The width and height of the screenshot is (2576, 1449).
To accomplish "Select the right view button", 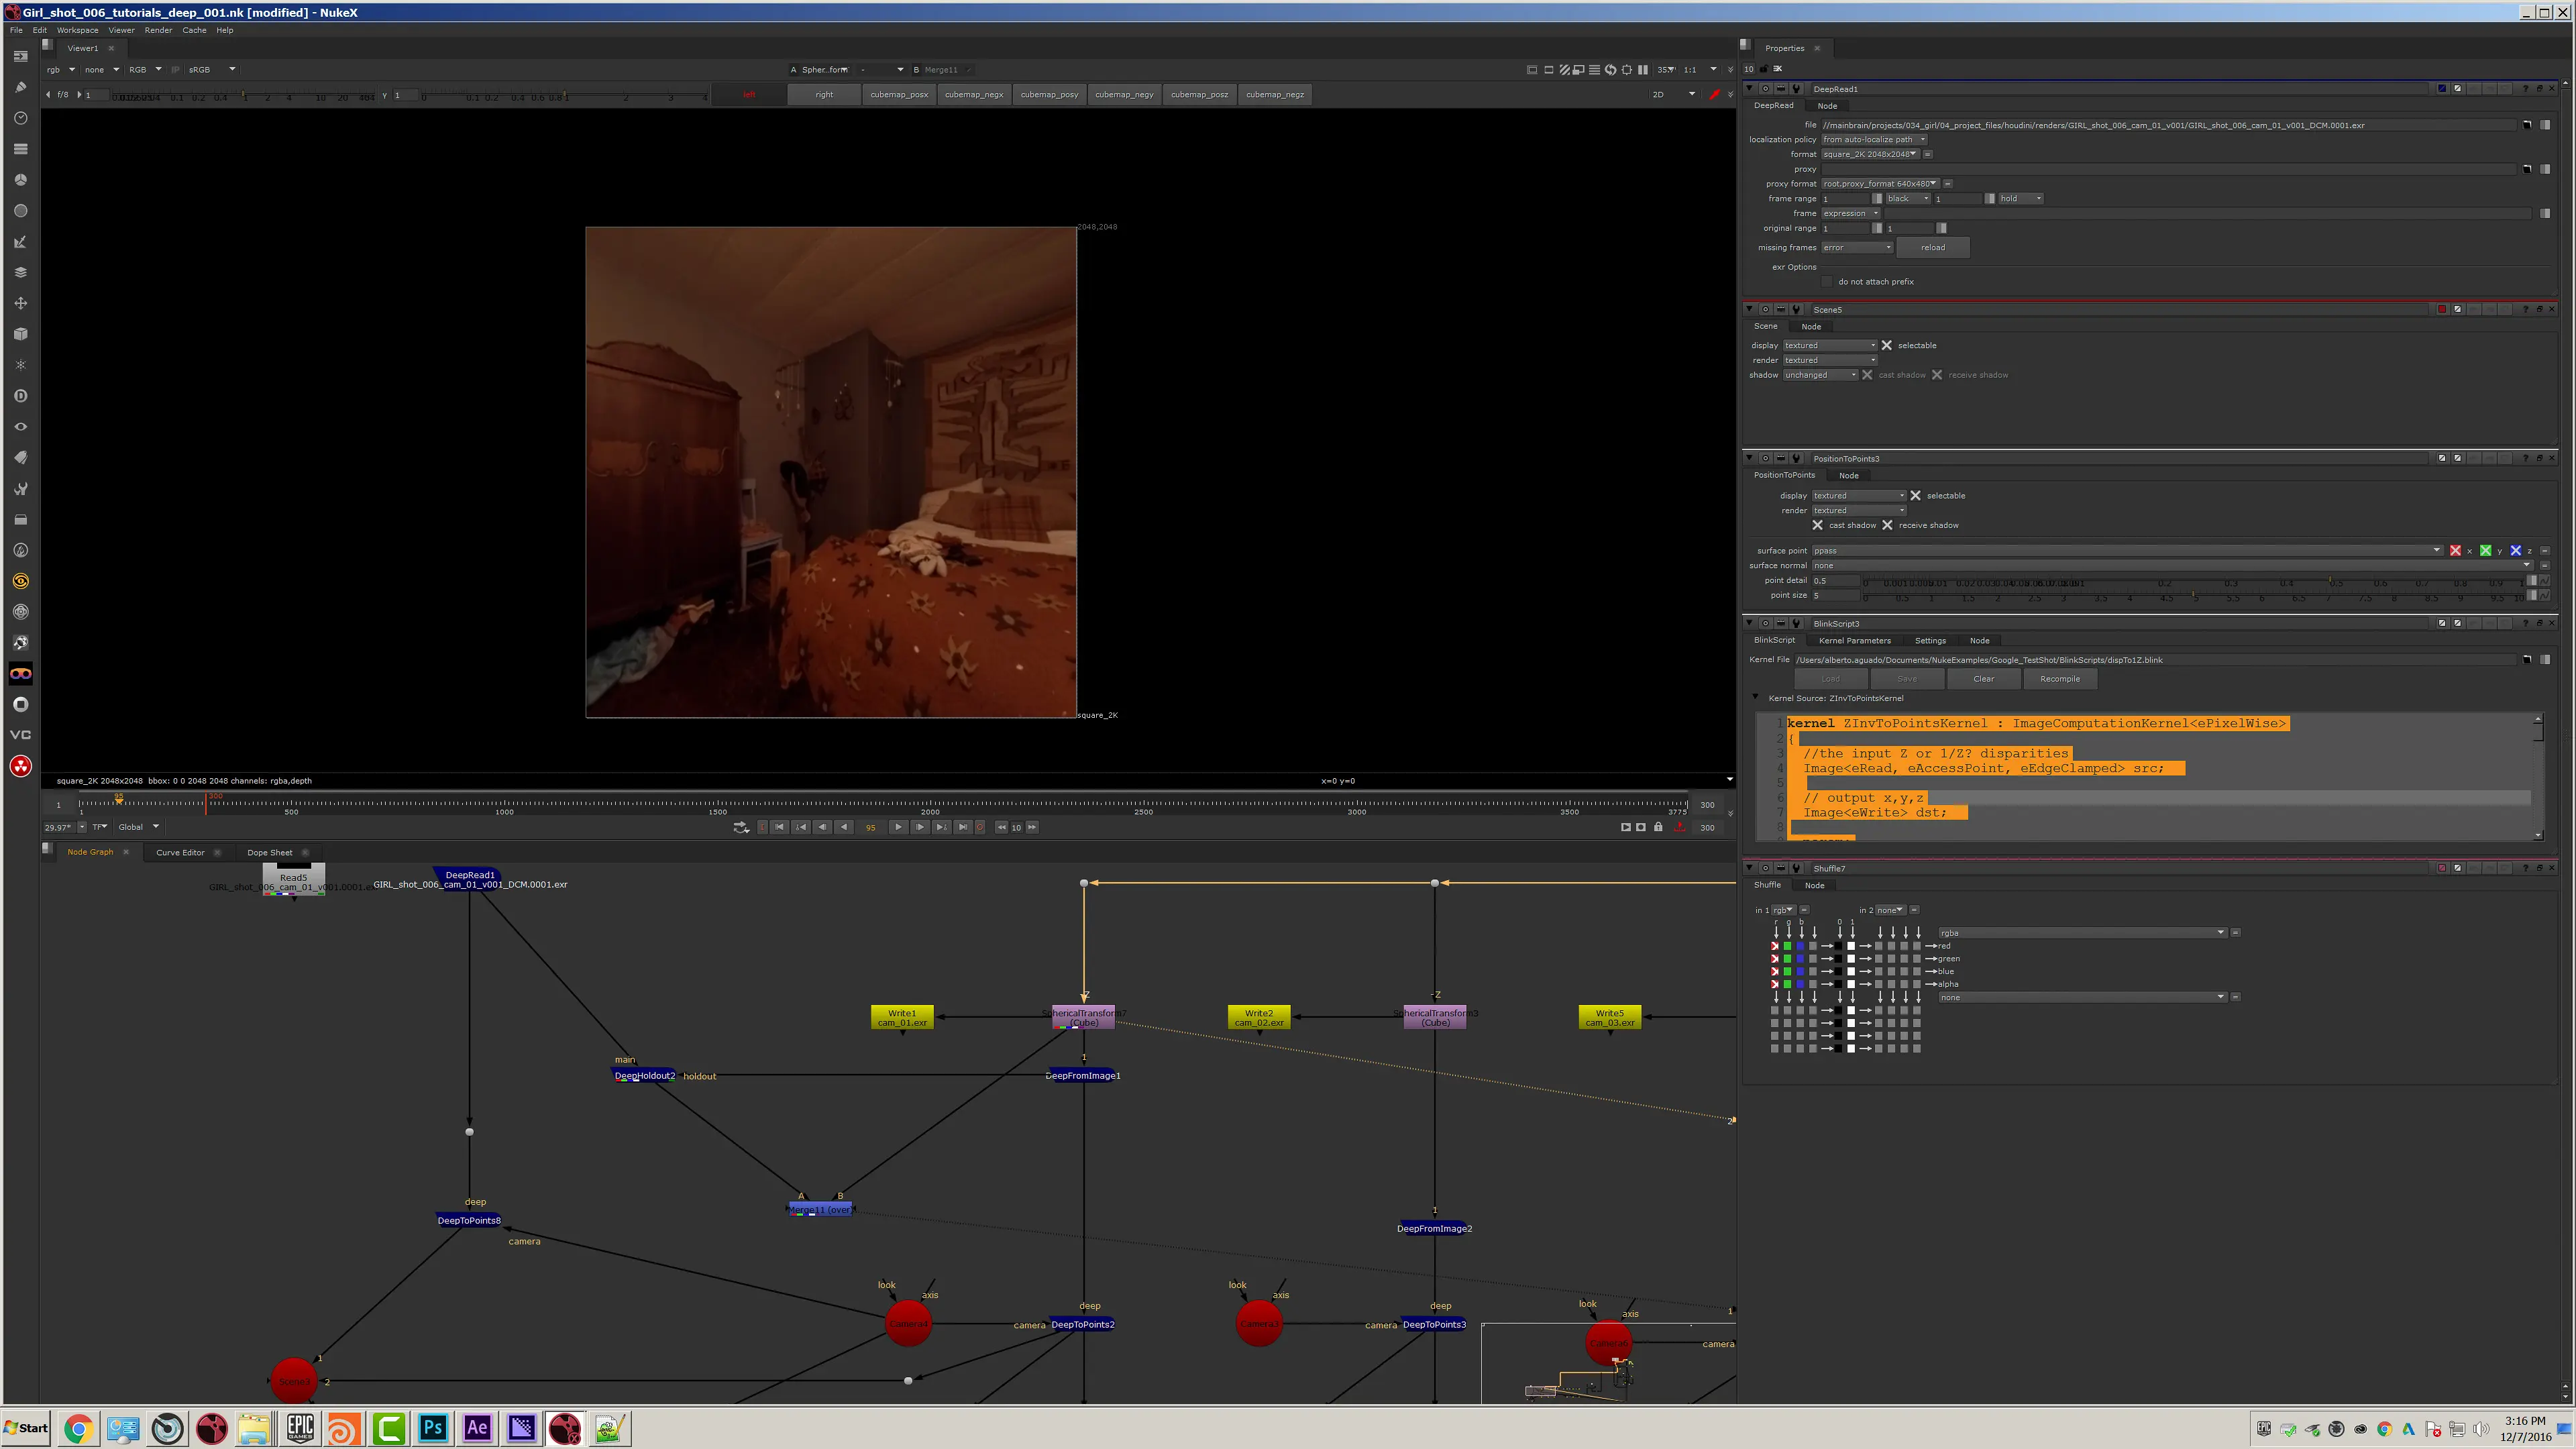I will tap(824, 94).
